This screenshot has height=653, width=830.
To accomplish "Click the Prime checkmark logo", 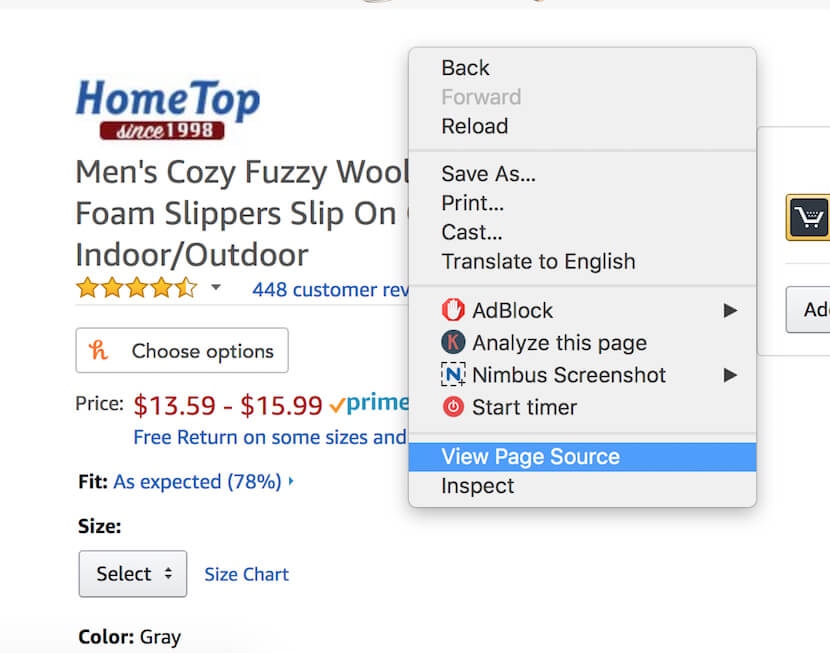I will point(368,404).
